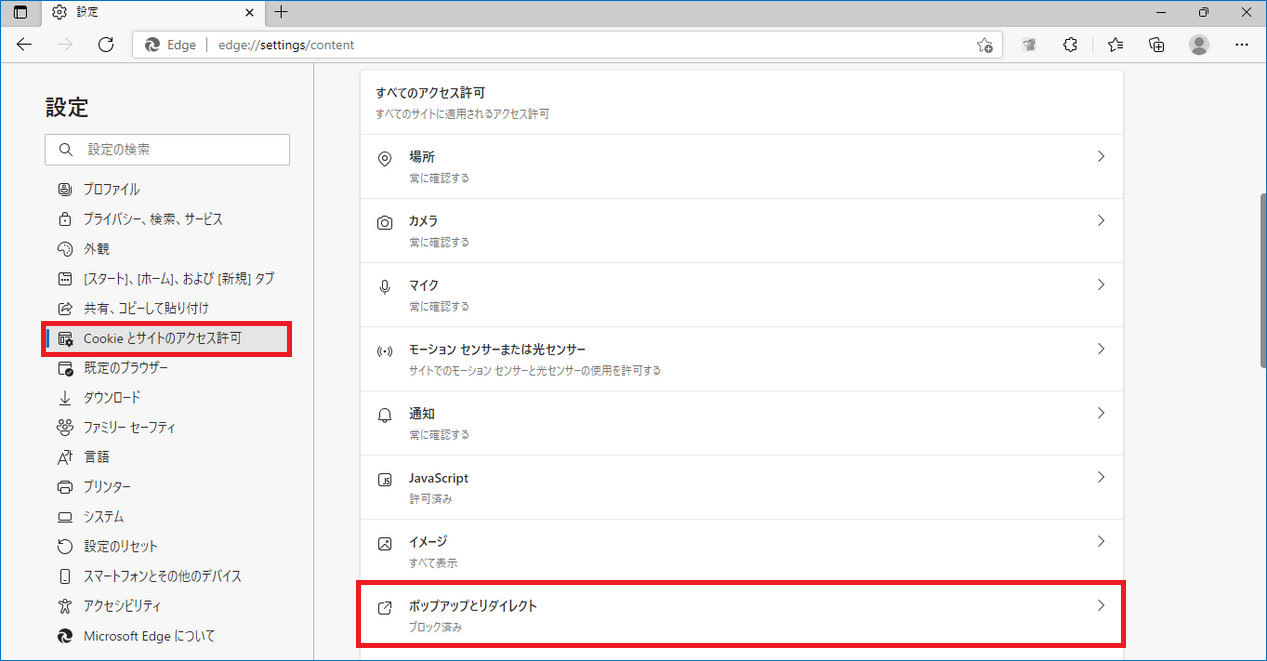The image size is (1267, 661).
Task: Click the microphone icon beside マイク
Action: (x=384, y=286)
